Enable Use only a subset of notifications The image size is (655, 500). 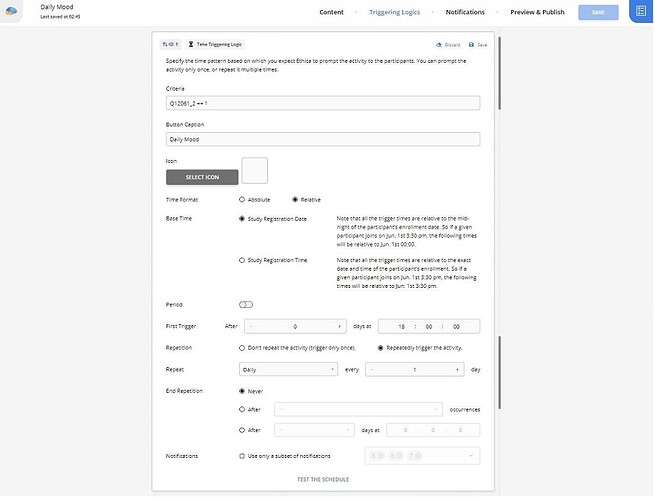(242, 456)
